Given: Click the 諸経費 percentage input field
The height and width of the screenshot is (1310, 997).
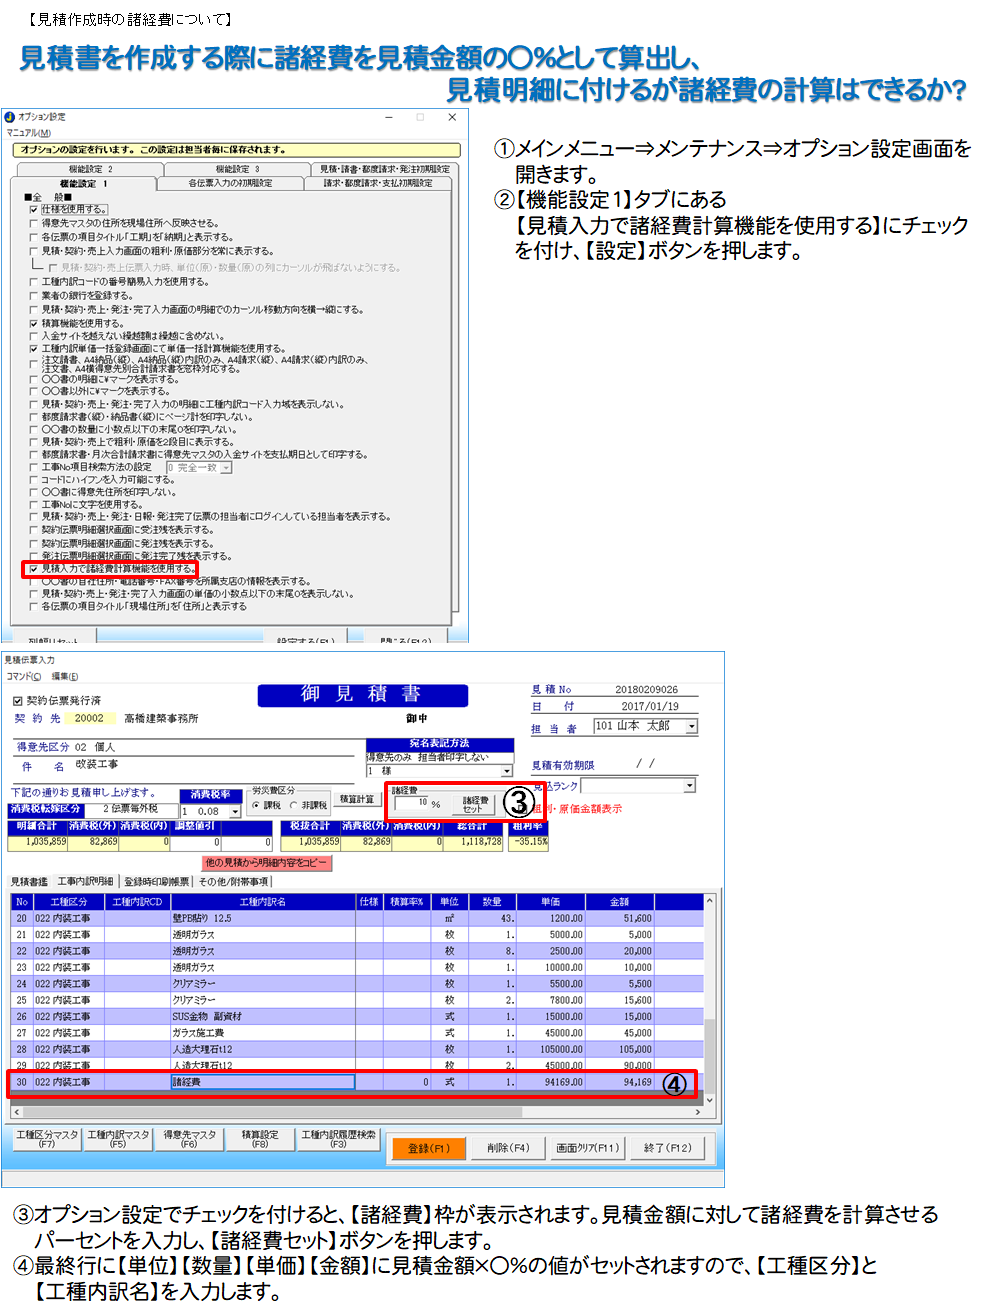Looking at the screenshot, I should tap(411, 803).
